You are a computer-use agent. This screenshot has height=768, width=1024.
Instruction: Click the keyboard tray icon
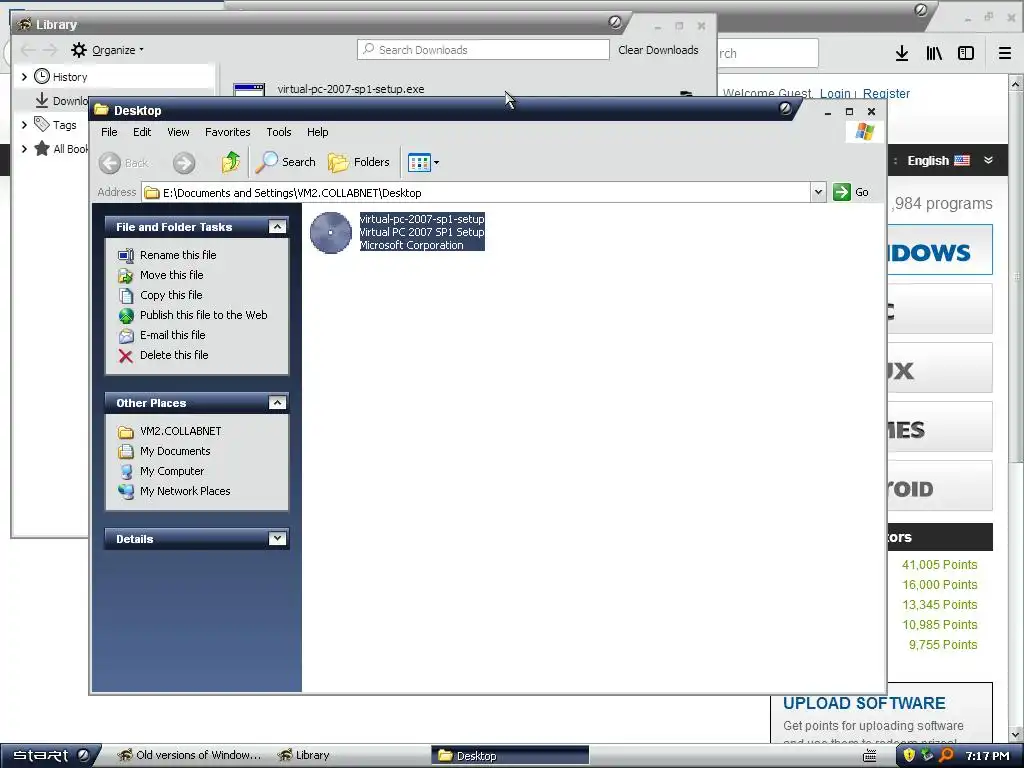pyautogui.click(x=870, y=756)
